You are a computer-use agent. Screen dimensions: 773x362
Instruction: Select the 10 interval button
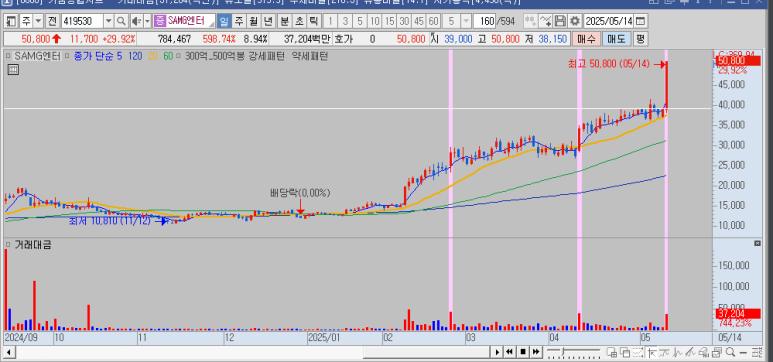375,21
